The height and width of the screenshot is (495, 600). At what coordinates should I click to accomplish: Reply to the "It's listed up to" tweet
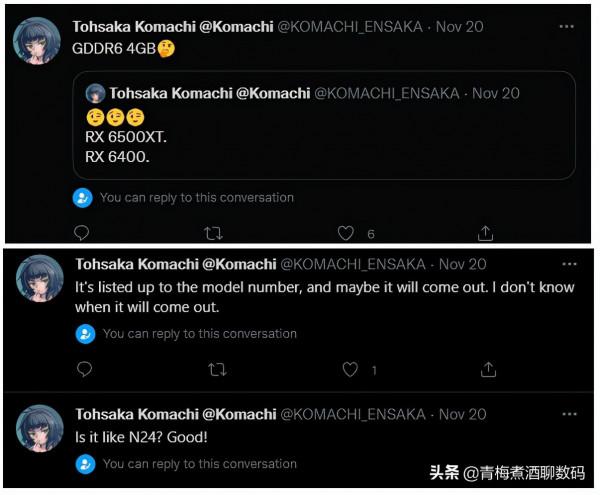tap(85, 370)
